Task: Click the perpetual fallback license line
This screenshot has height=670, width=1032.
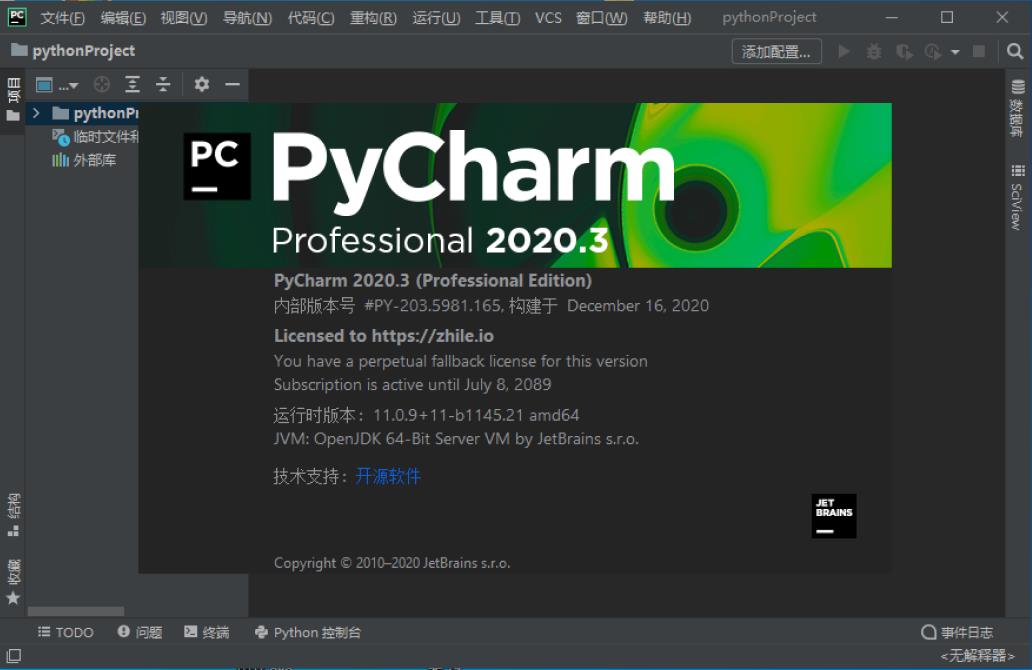Action: pyautogui.click(x=461, y=361)
